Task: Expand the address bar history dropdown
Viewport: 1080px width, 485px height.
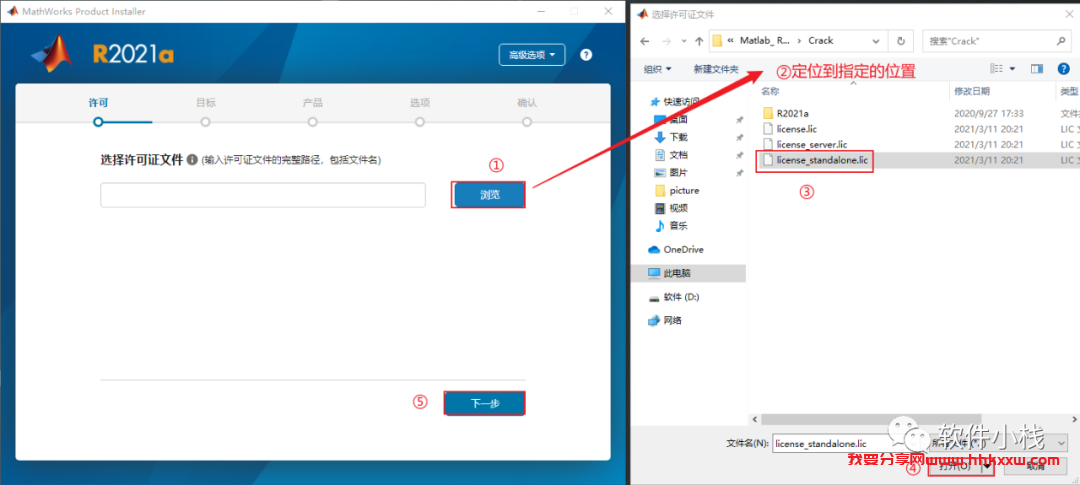Action: (x=876, y=41)
